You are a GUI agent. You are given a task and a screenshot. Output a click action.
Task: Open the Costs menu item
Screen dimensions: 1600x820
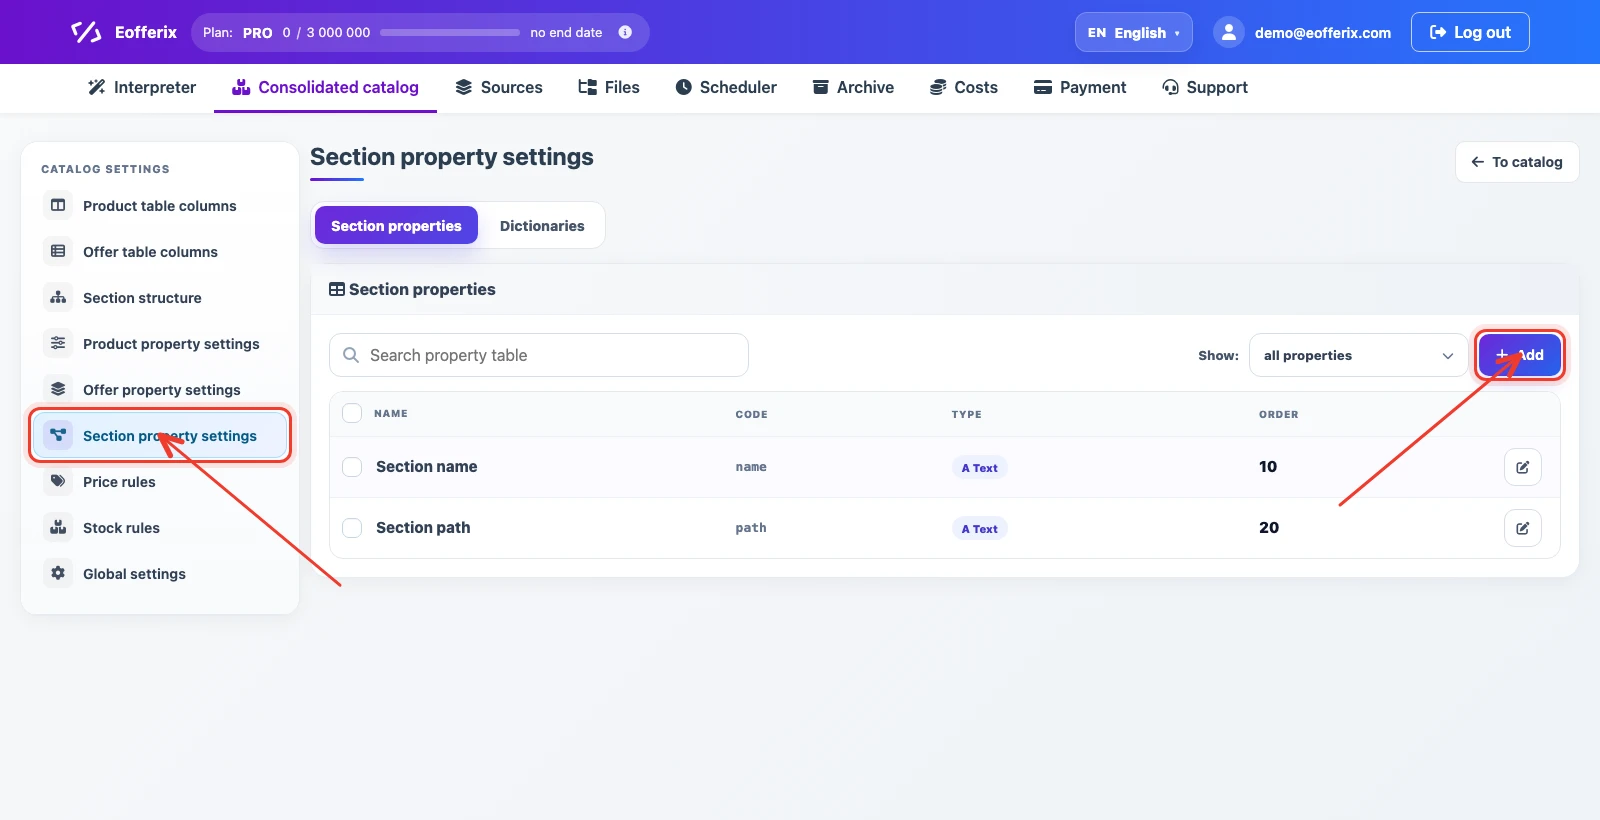(964, 87)
